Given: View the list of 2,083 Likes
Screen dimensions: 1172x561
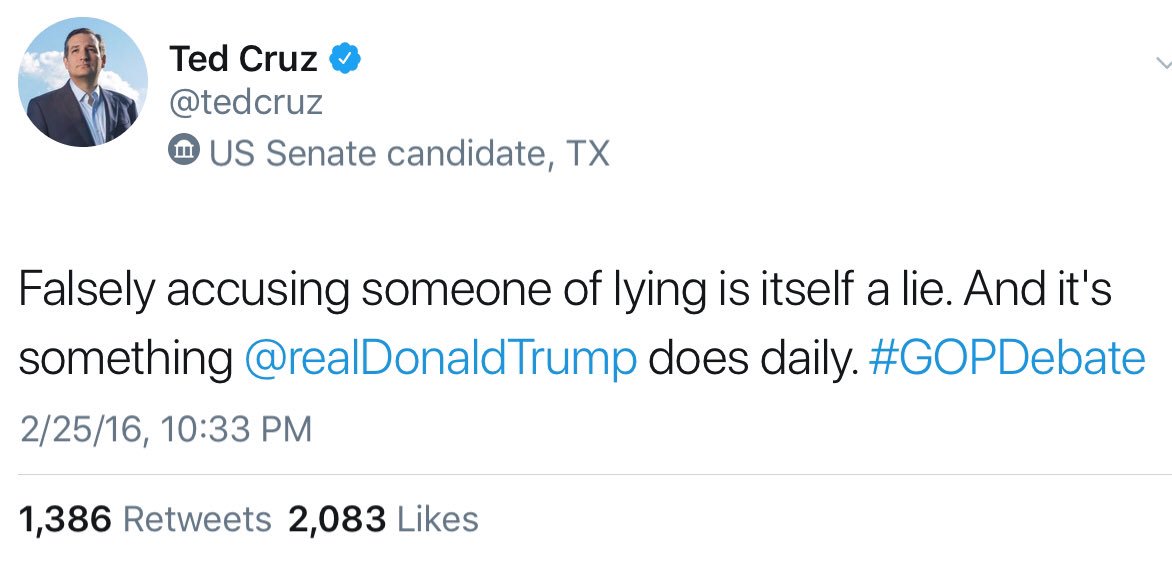Looking at the screenshot, I should pos(383,519).
